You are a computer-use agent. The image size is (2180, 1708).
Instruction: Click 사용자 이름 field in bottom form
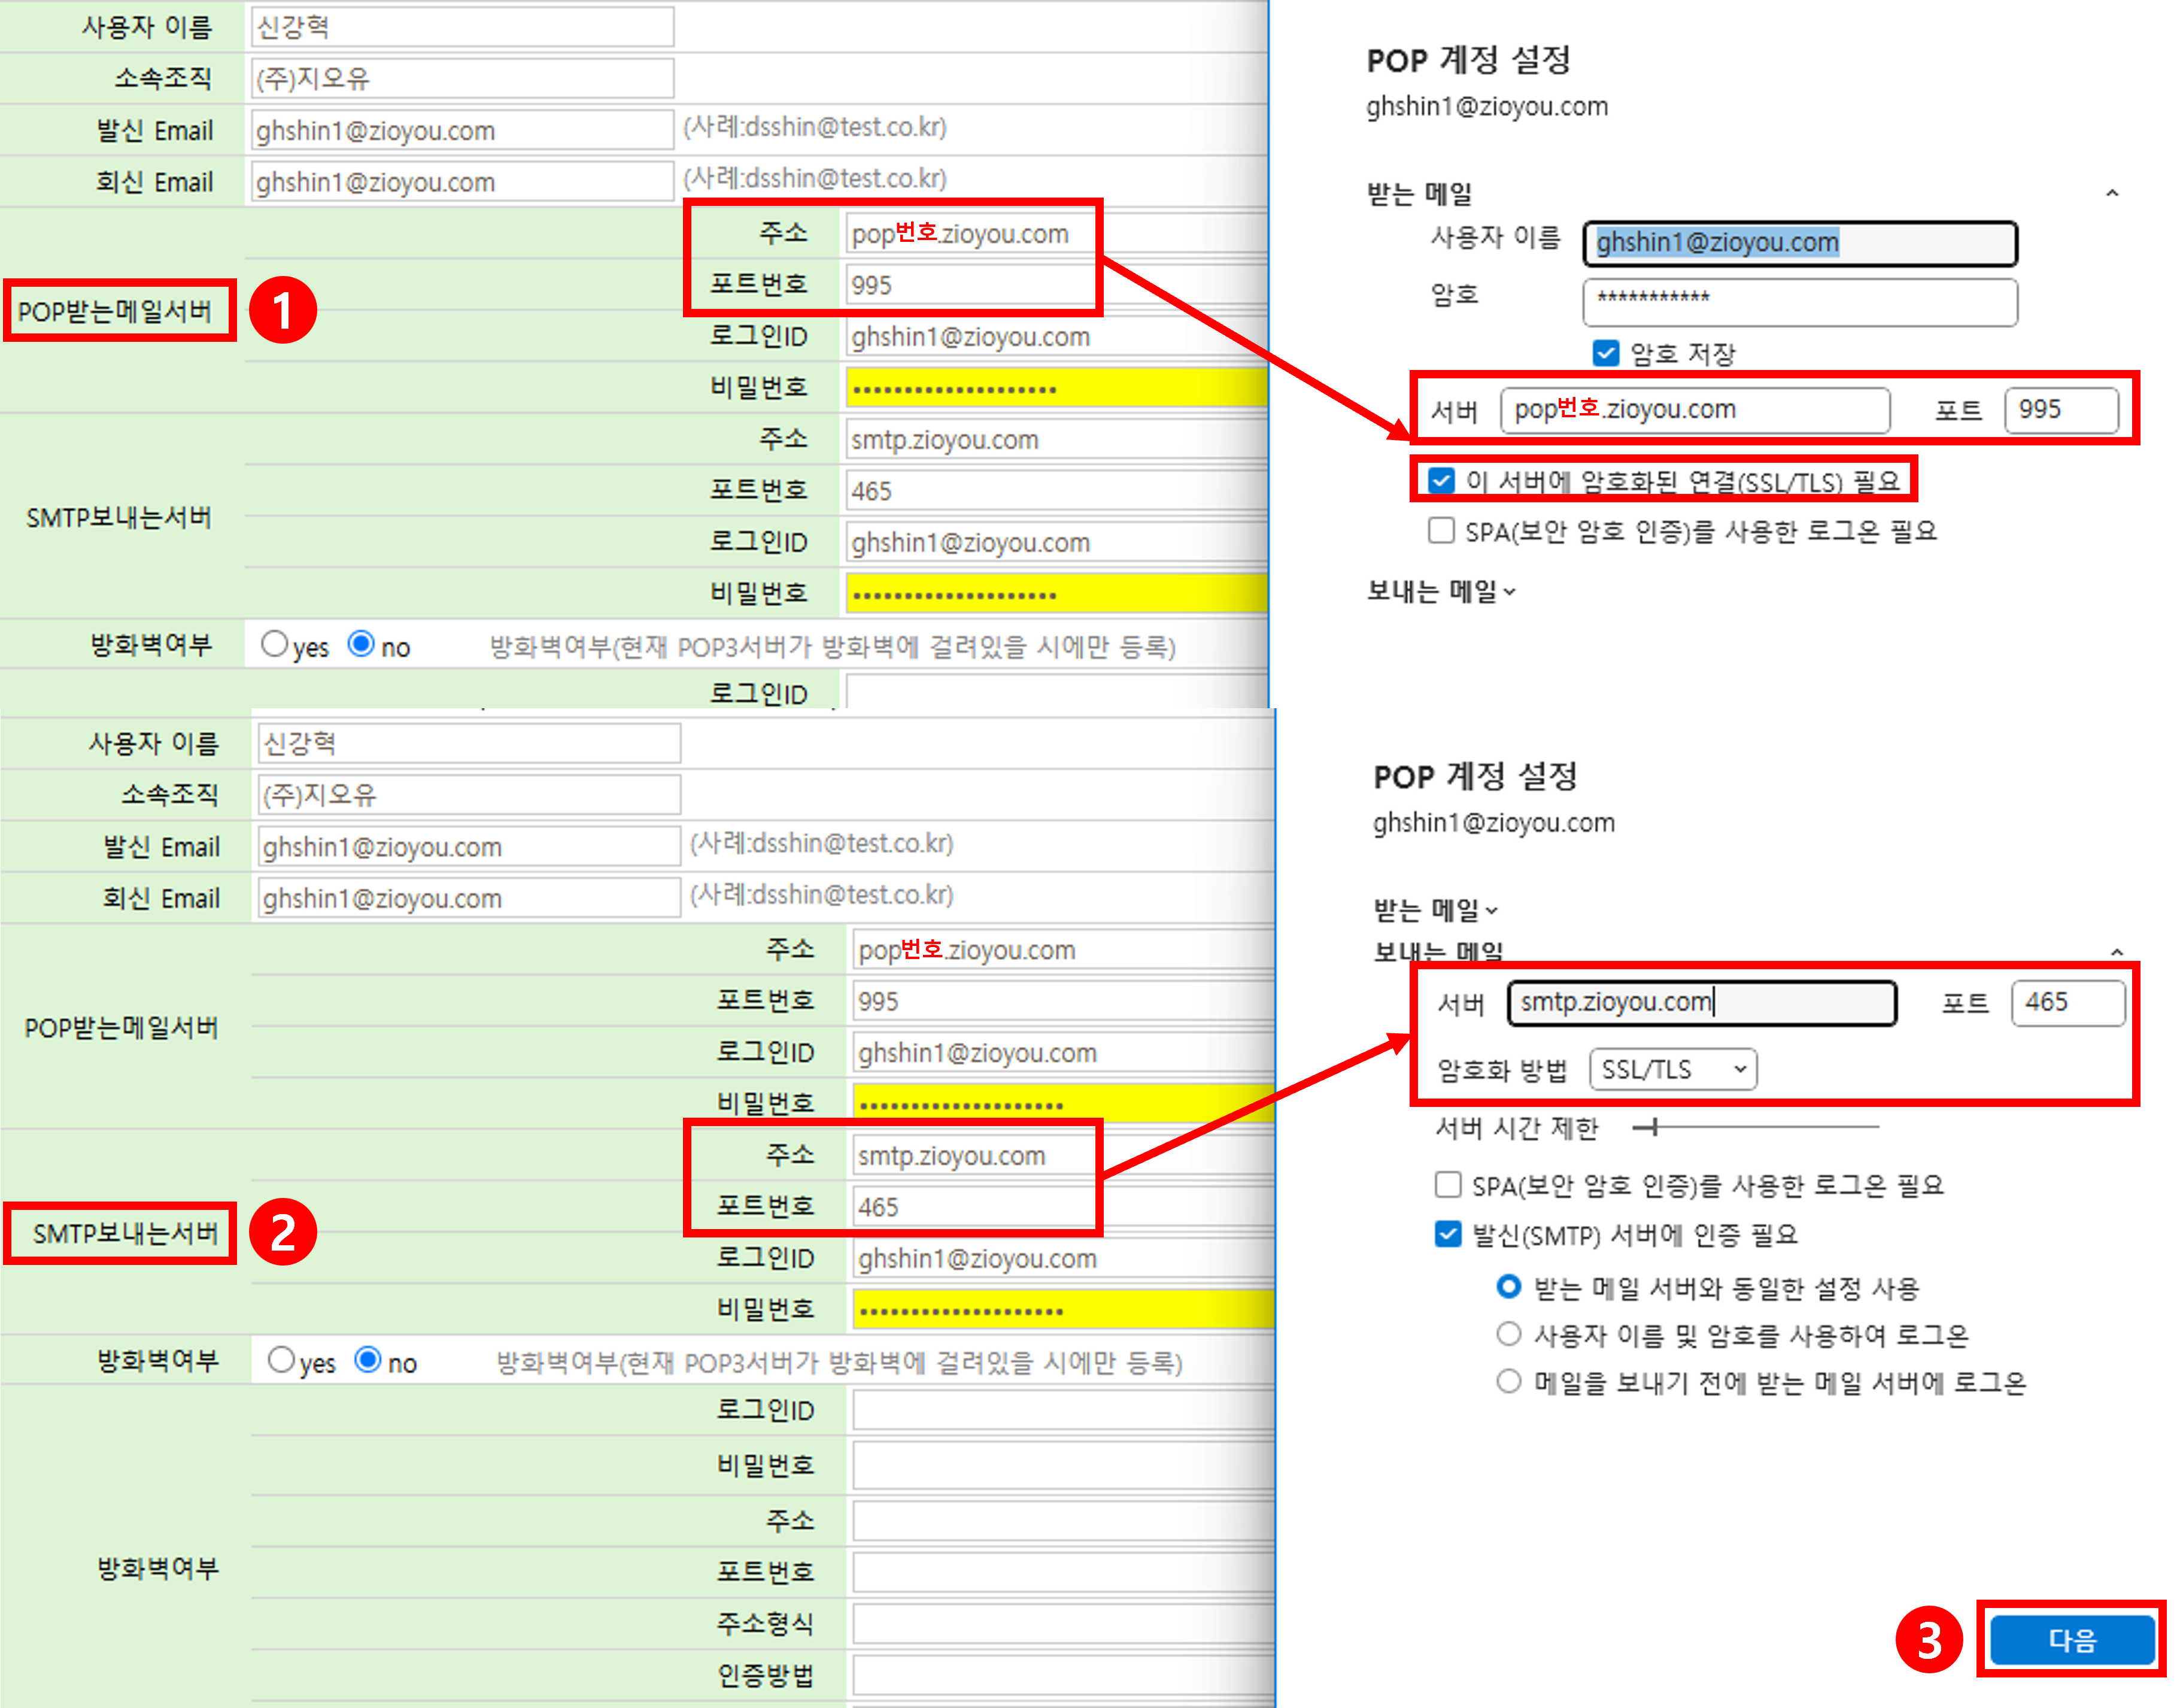469,743
